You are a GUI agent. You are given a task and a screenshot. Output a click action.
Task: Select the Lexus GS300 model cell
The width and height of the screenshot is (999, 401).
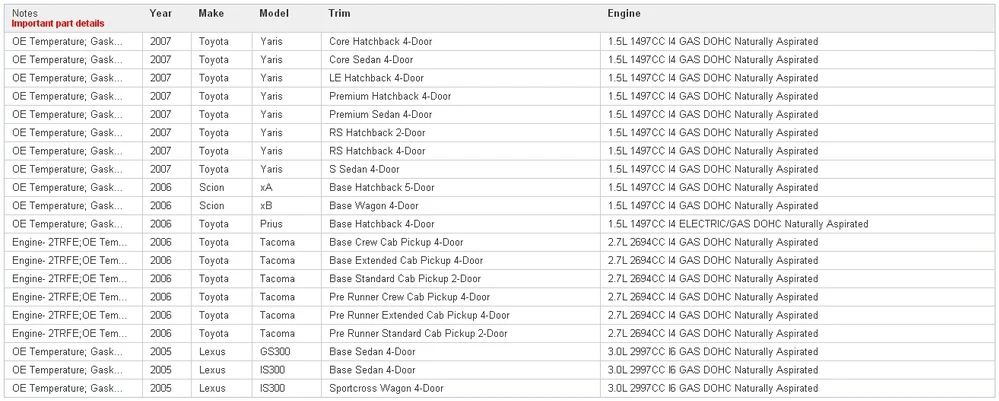point(288,352)
